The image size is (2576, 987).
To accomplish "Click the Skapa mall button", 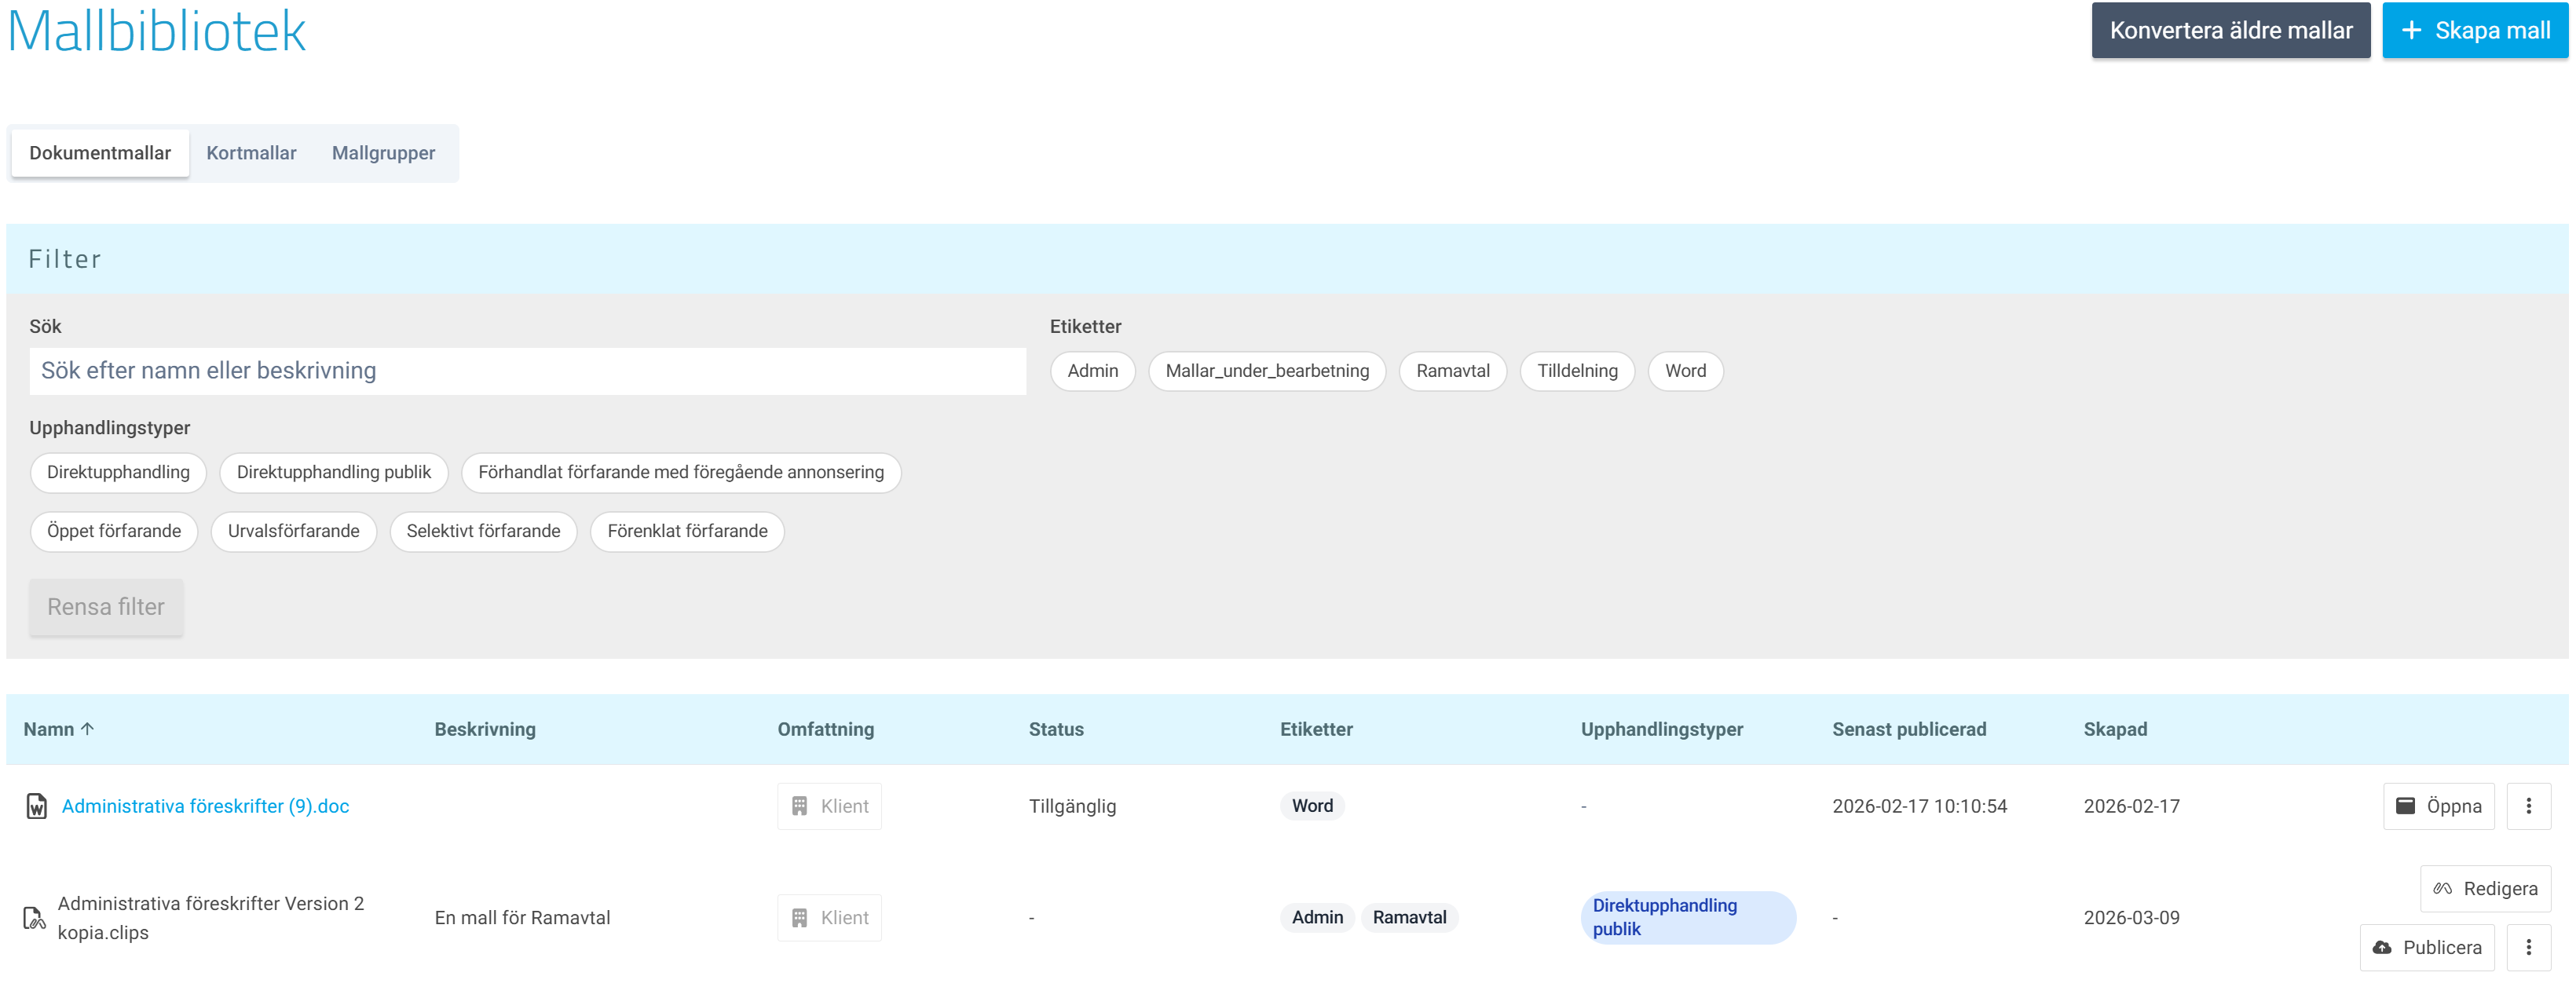I will point(2474,30).
